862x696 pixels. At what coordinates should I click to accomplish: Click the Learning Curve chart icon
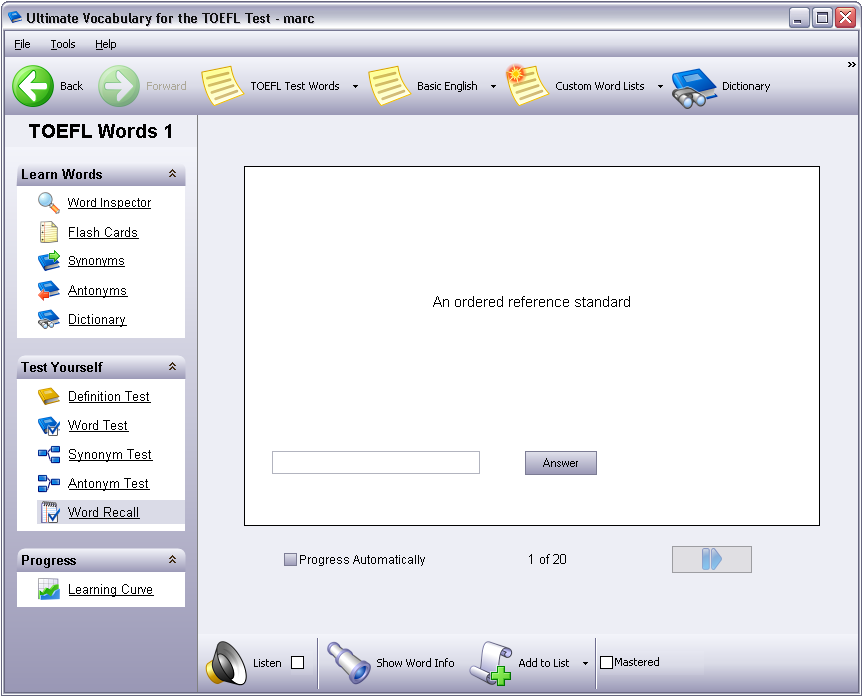pyautogui.click(x=48, y=589)
